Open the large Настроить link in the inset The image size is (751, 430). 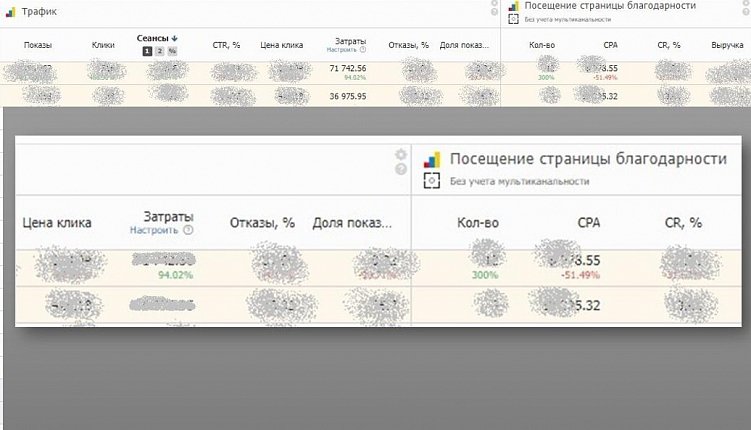click(154, 230)
